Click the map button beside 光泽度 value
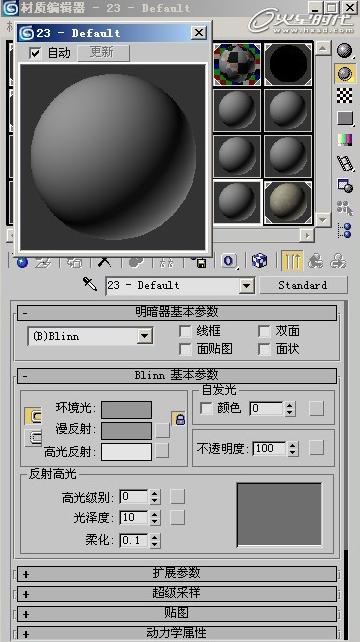 [x=178, y=518]
